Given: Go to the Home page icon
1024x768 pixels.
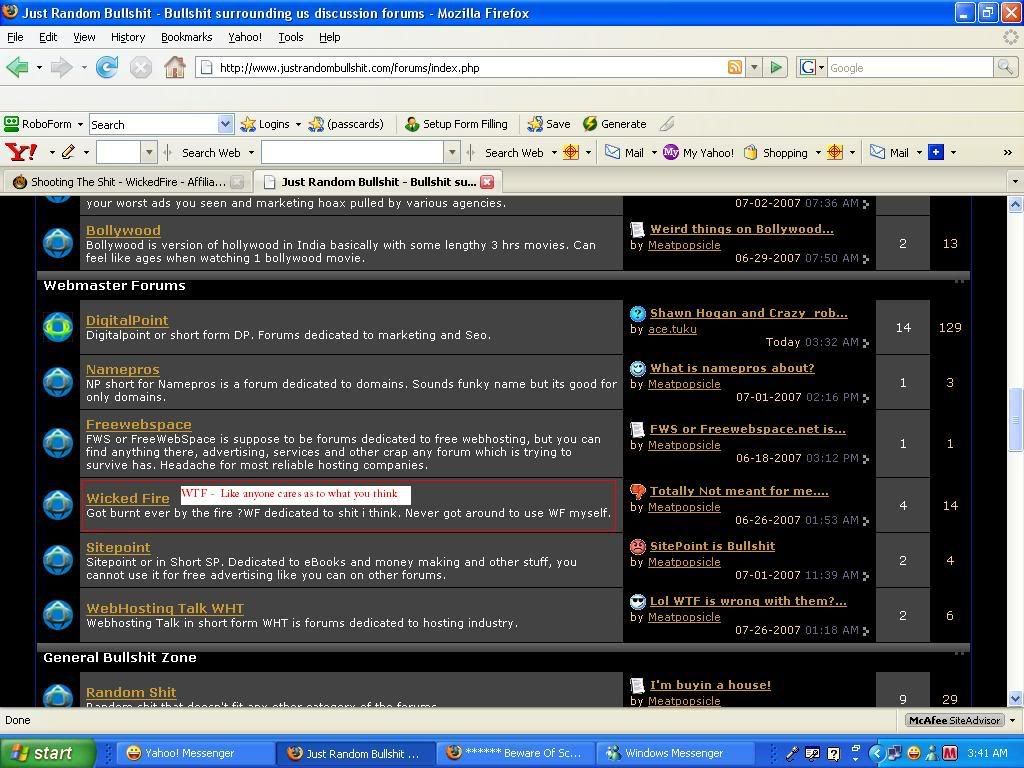Looking at the screenshot, I should pos(174,67).
